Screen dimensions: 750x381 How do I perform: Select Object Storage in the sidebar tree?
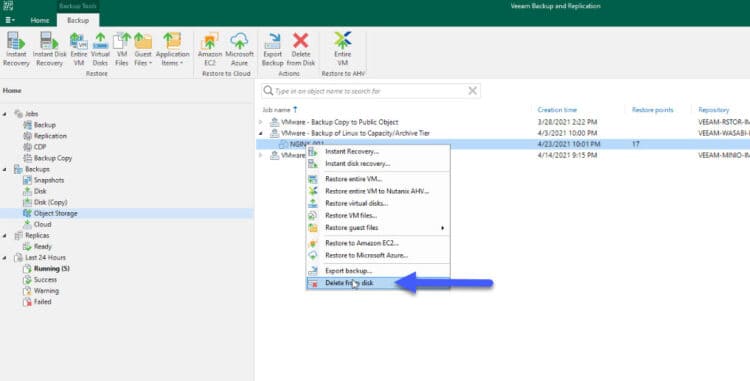click(55, 213)
